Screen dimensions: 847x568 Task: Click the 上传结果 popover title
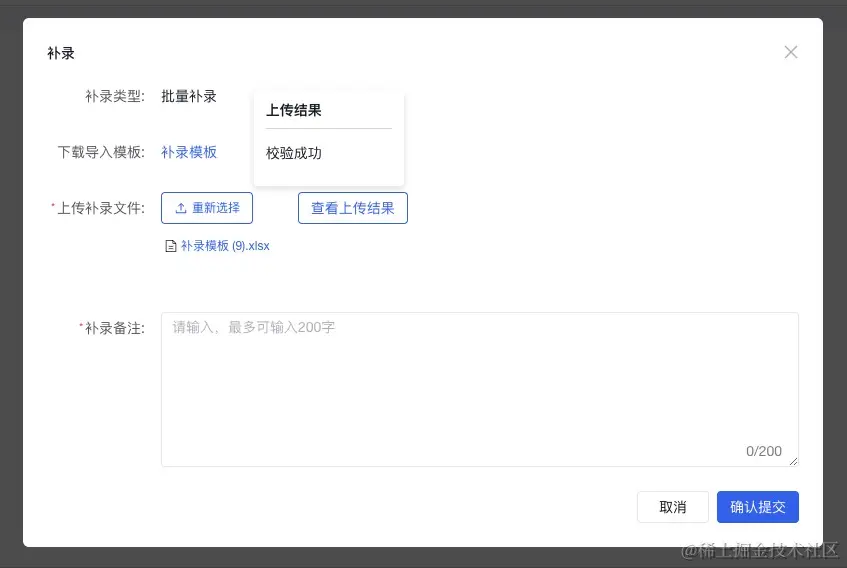coord(294,110)
